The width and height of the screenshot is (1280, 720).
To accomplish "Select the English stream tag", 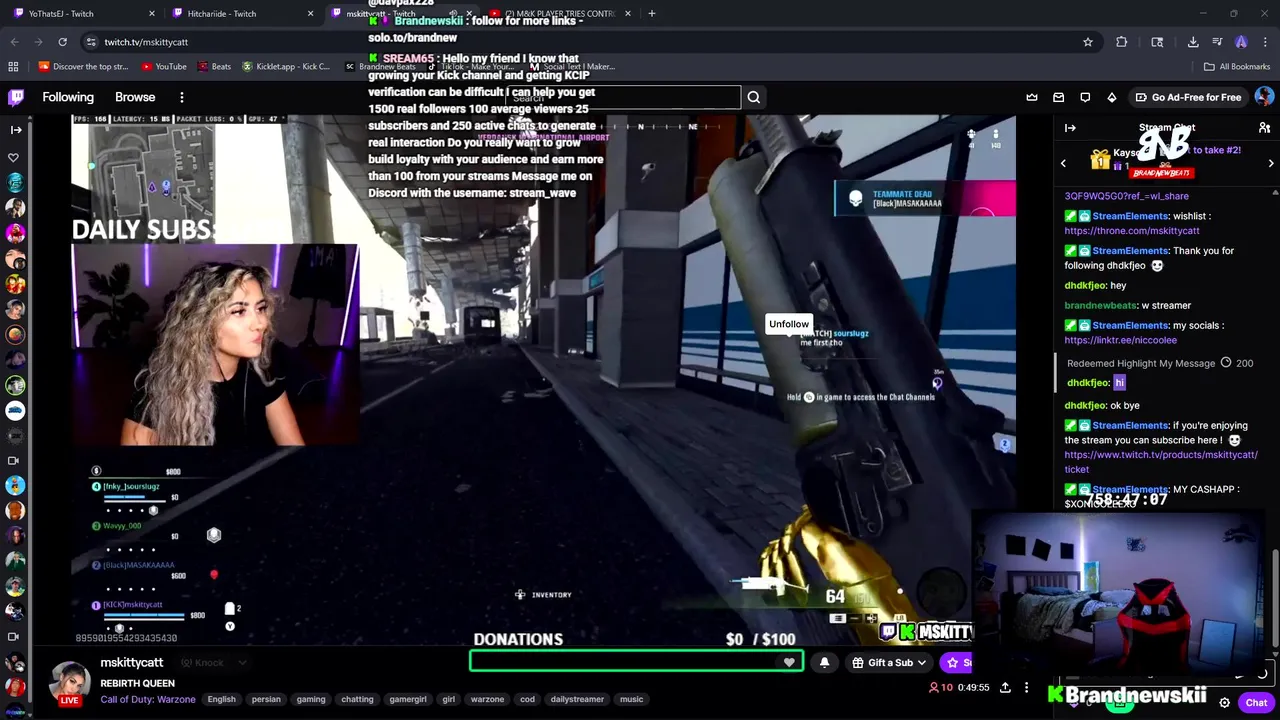I will coord(221,699).
